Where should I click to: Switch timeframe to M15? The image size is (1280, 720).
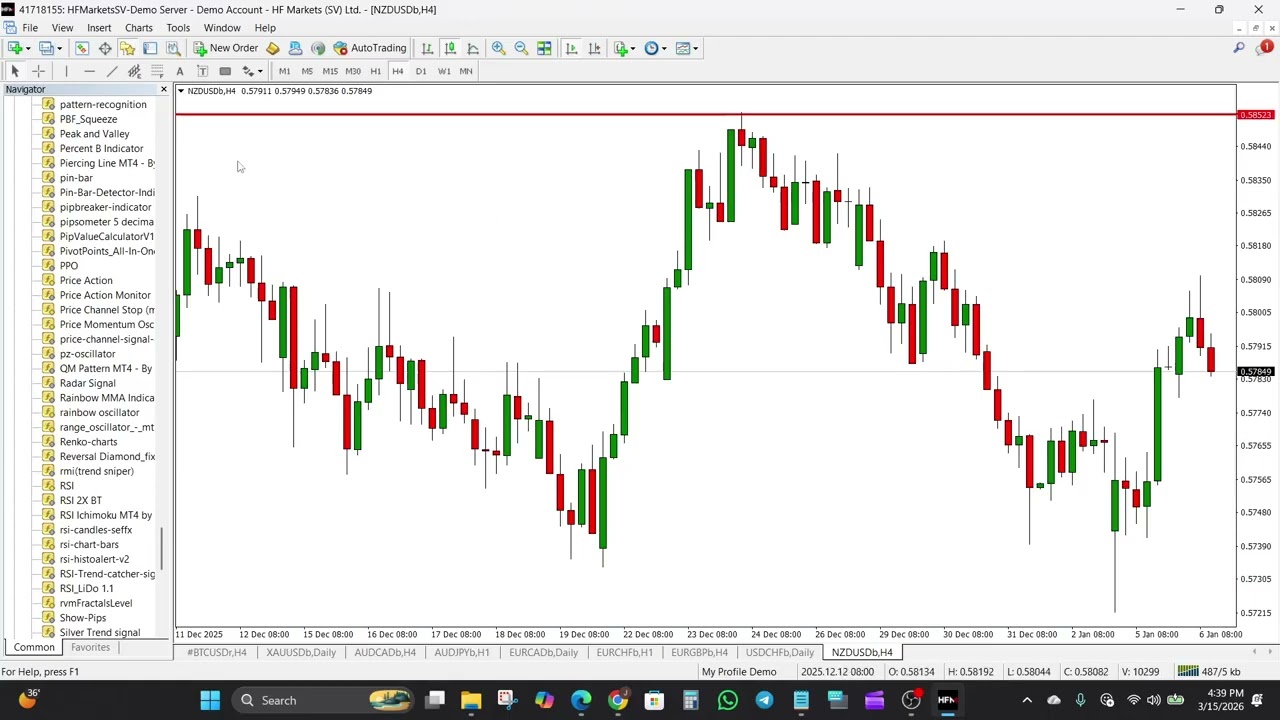click(330, 71)
